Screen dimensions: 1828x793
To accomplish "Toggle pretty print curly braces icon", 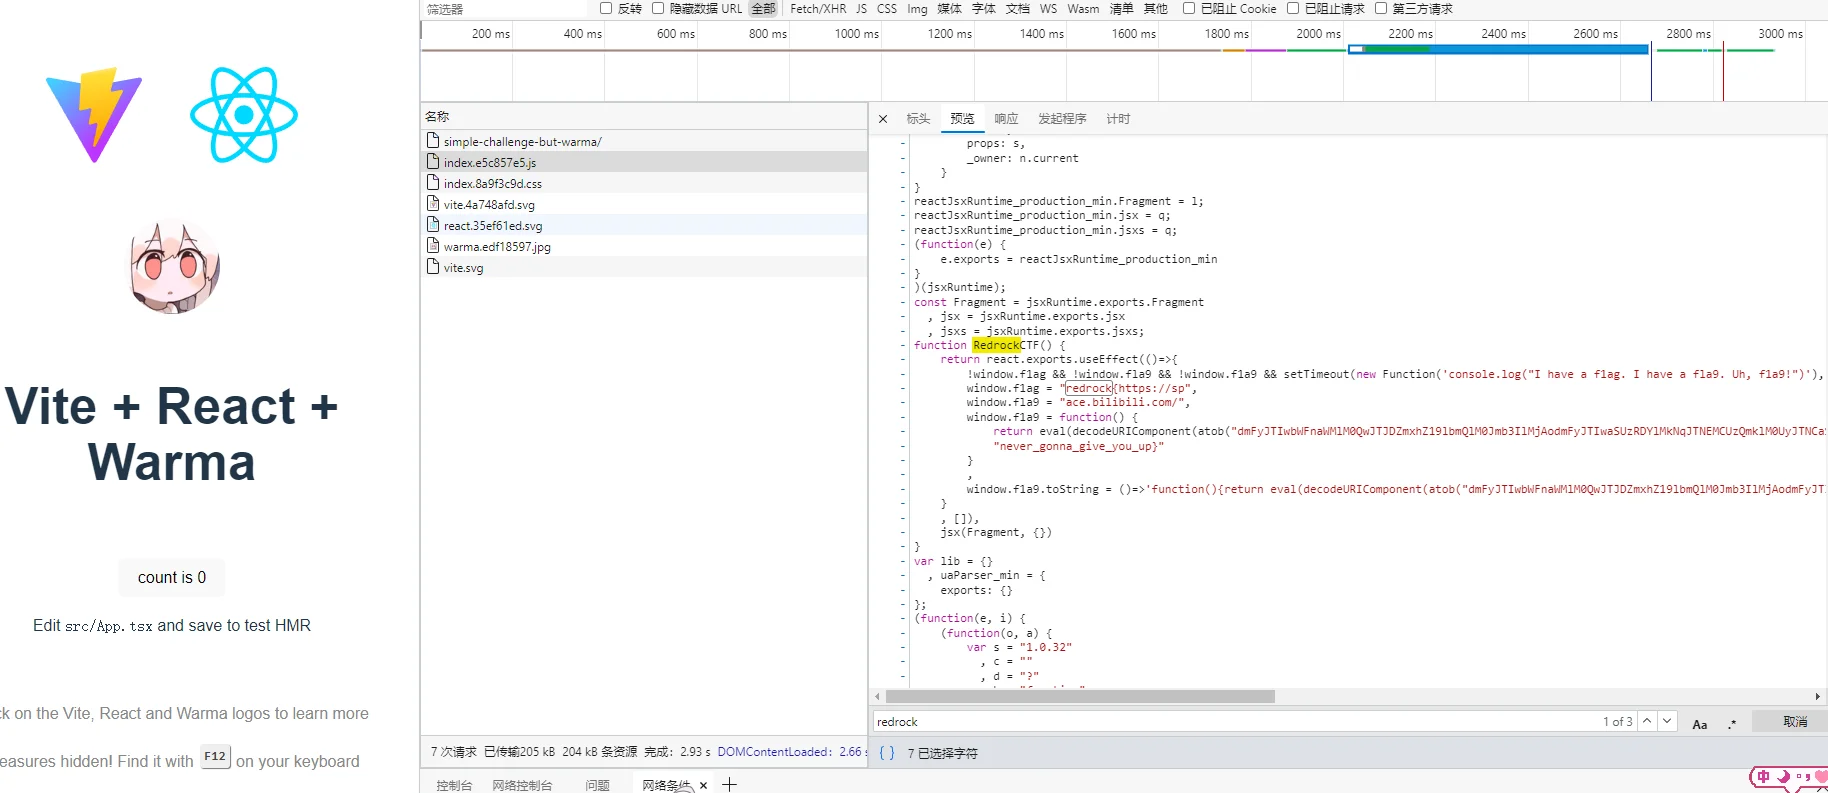I will pyautogui.click(x=886, y=753).
